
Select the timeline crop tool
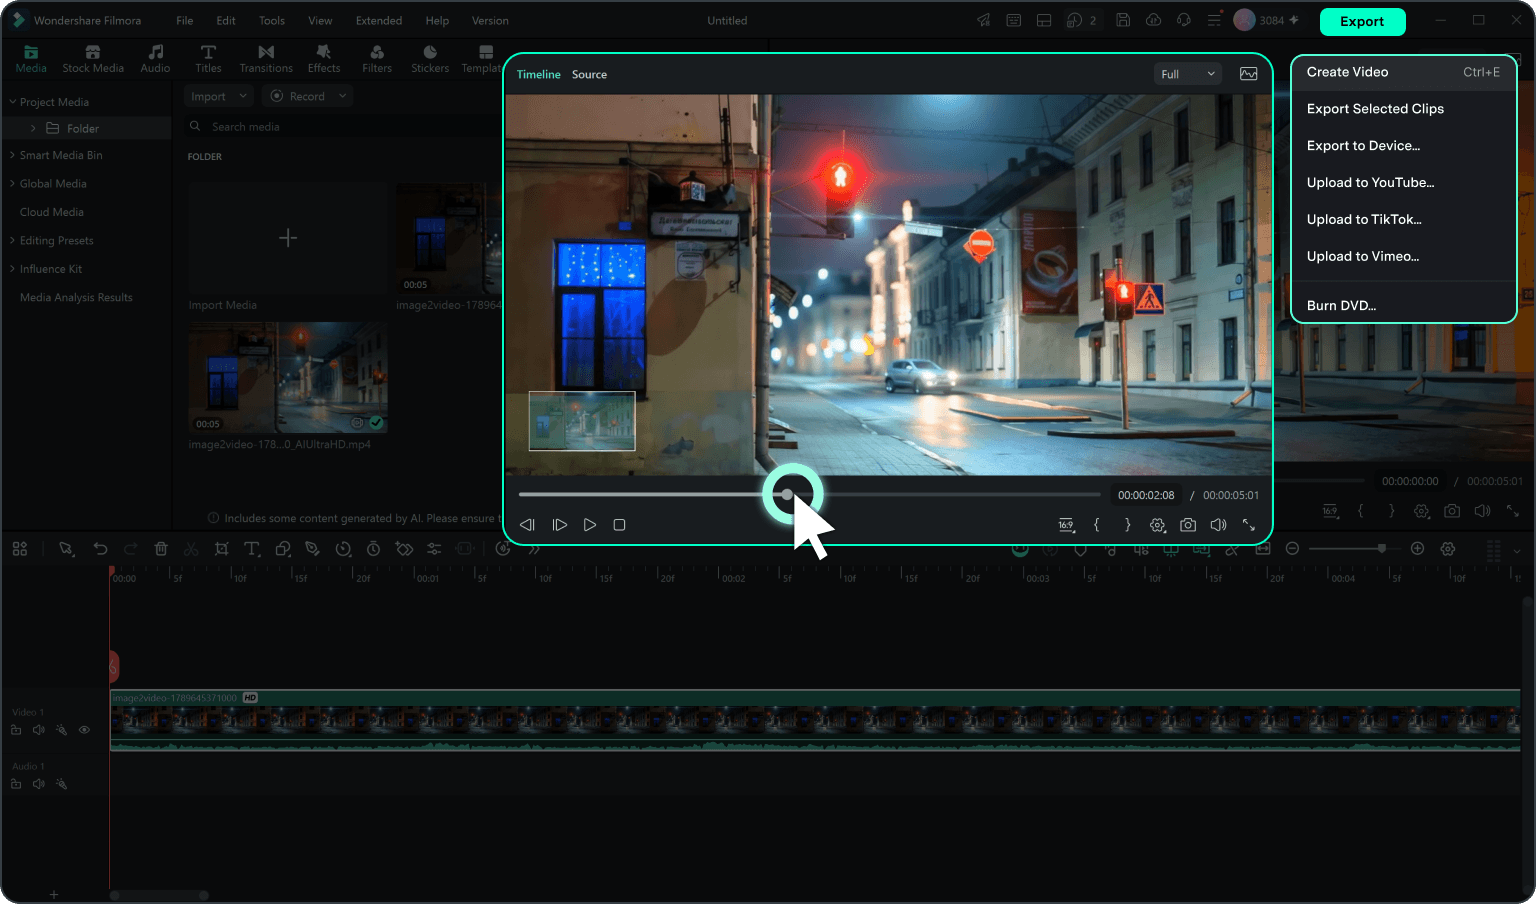(222, 549)
